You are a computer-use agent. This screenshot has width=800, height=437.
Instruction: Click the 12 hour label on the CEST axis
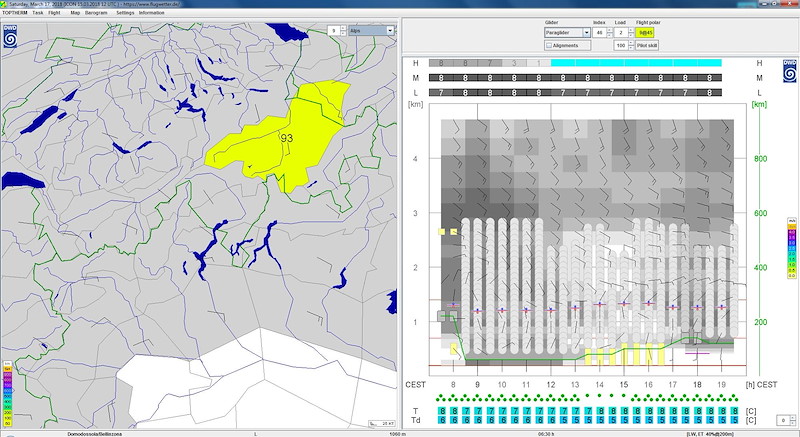click(551, 384)
